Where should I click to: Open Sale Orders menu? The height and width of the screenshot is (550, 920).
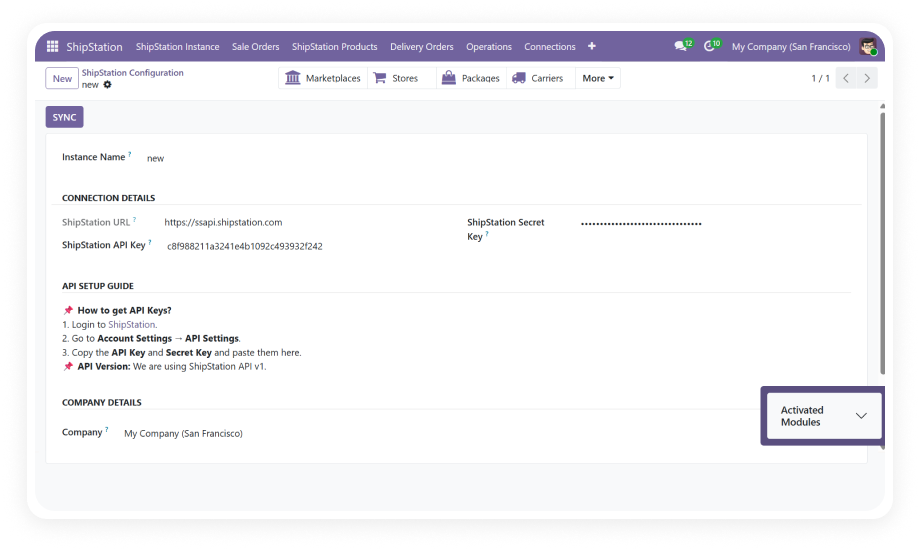click(255, 46)
